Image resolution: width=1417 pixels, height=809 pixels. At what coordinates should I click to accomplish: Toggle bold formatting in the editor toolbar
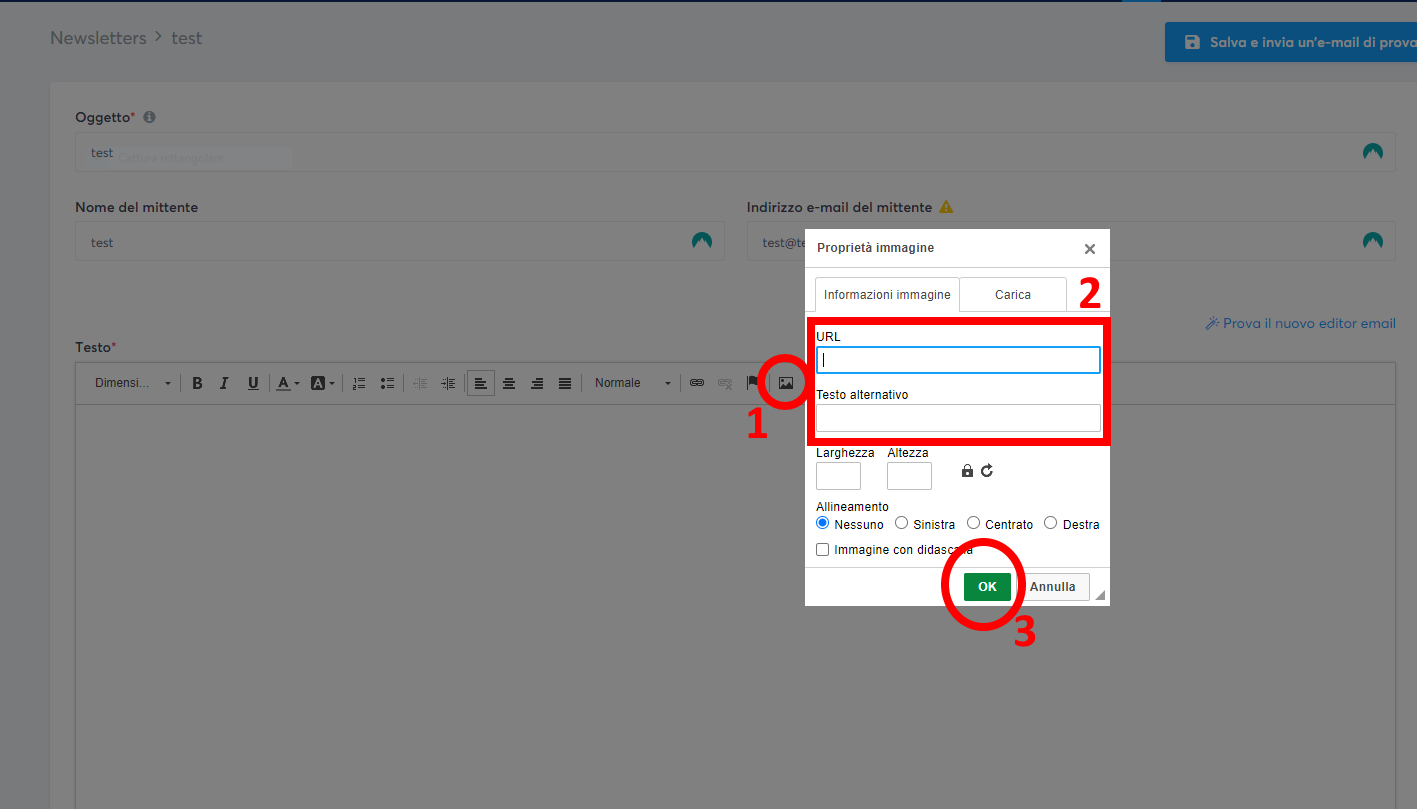(197, 382)
